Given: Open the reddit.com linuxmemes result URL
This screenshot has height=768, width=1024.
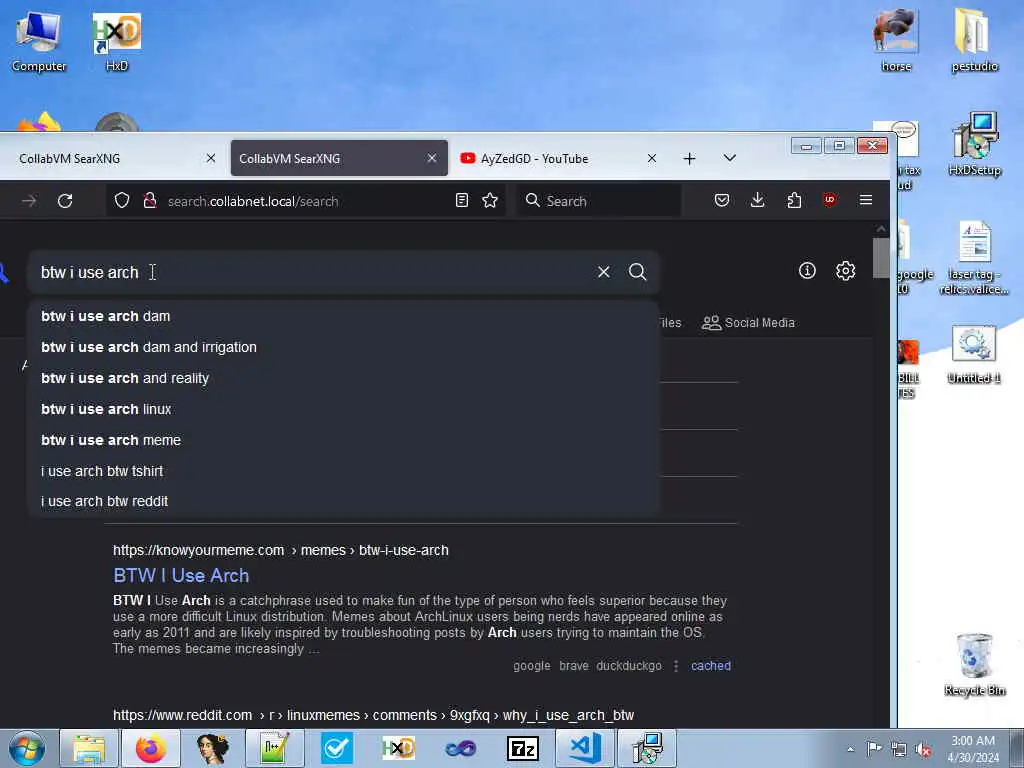Looking at the screenshot, I should (x=374, y=715).
